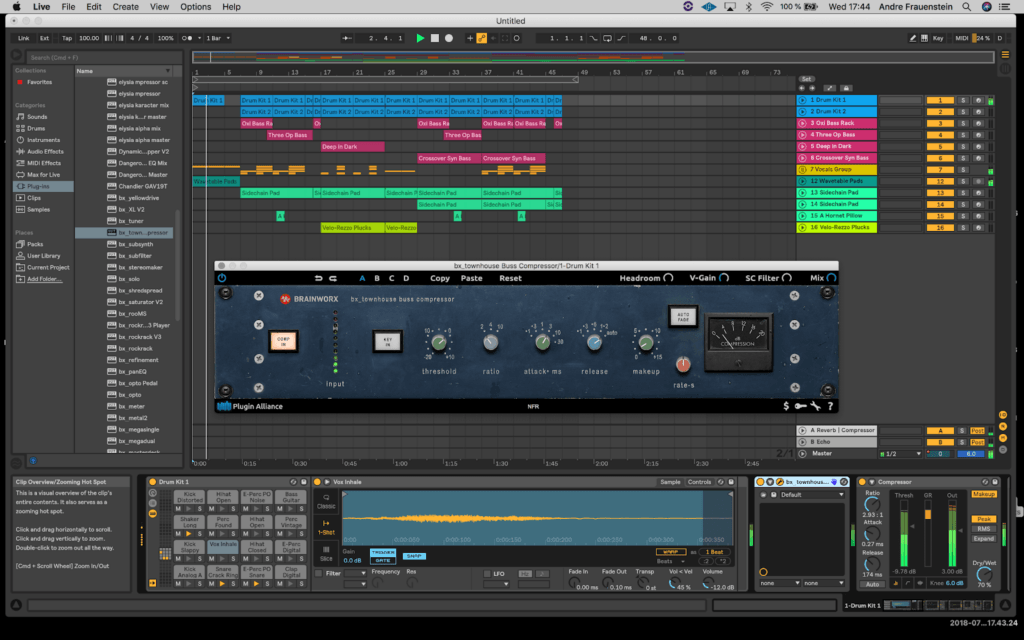Click Add Folder link in browser Places

(44, 279)
